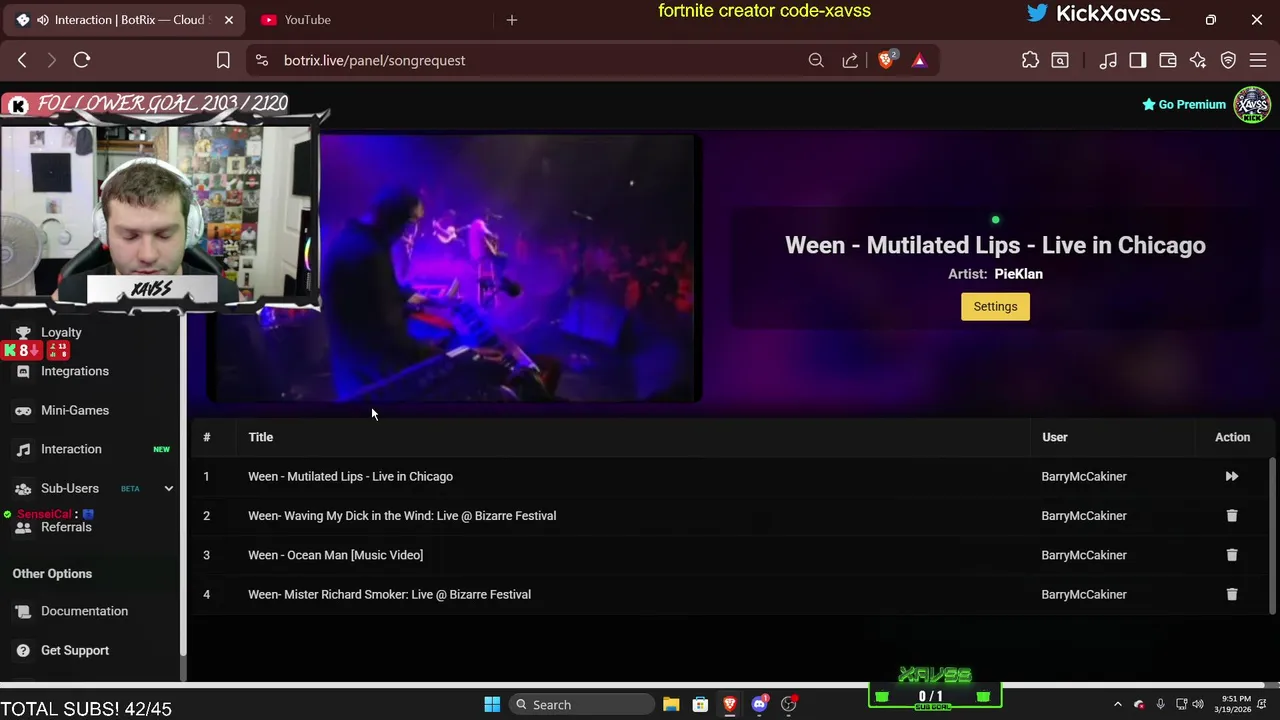The height and width of the screenshot is (720, 1280).
Task: Click the song video thumbnail
Action: pyautogui.click(x=455, y=268)
